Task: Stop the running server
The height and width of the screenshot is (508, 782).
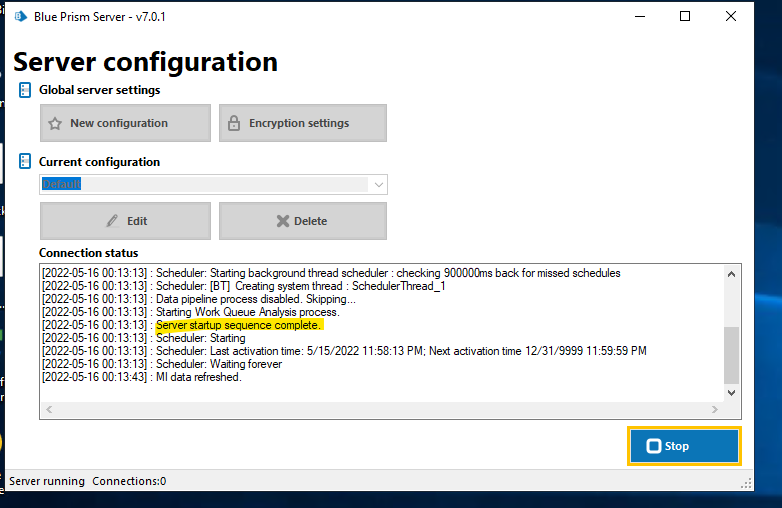Action: click(x=684, y=446)
